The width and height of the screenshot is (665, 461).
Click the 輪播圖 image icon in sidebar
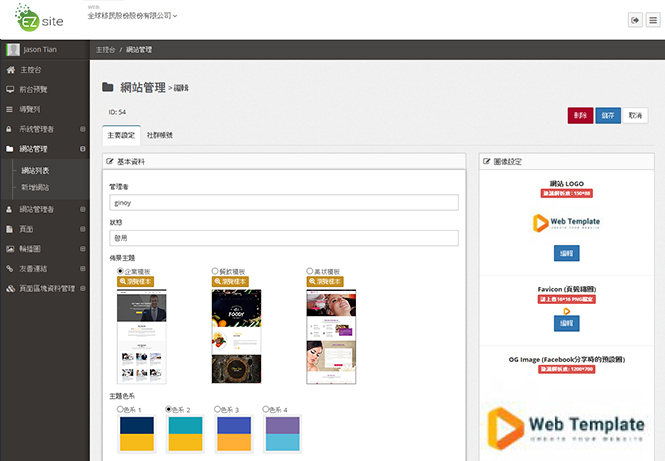(x=10, y=248)
